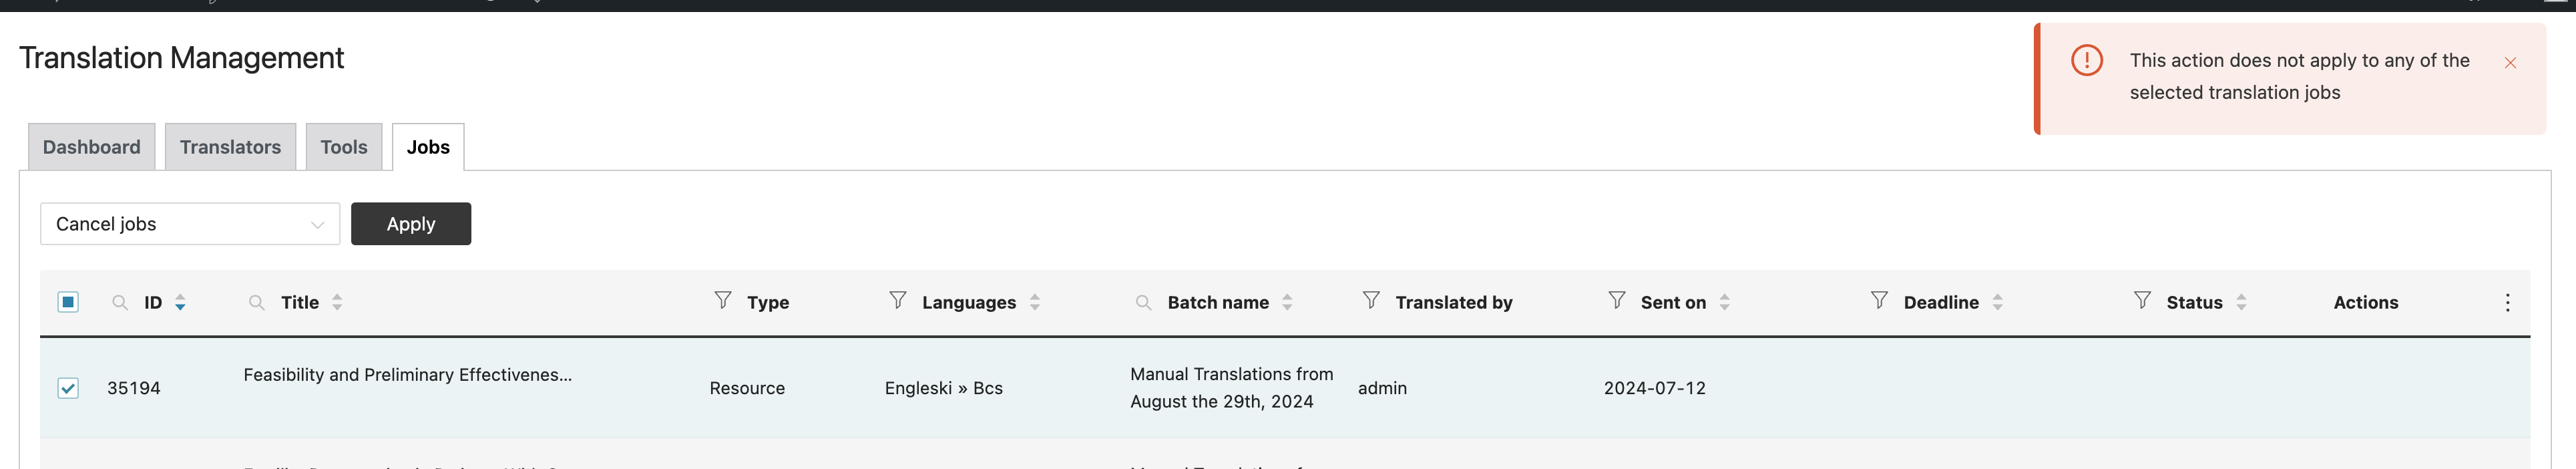2576x469 pixels.
Task: Switch to the Translators tab
Action: click(x=230, y=147)
